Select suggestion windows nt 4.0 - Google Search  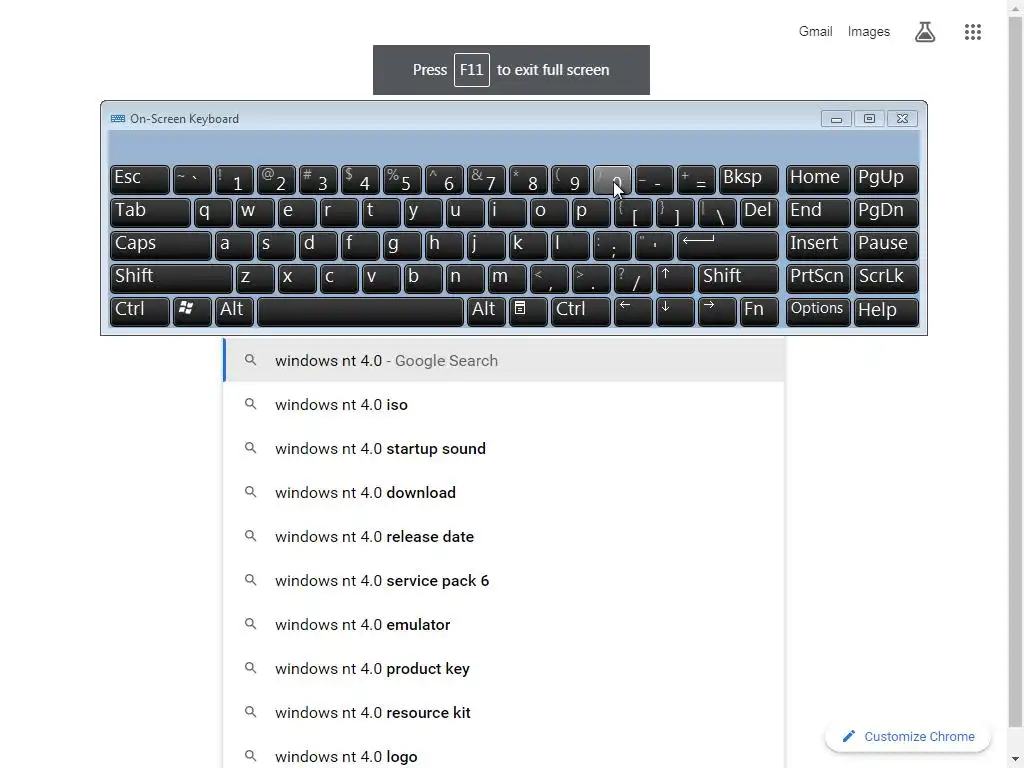pyautogui.click(x=504, y=360)
